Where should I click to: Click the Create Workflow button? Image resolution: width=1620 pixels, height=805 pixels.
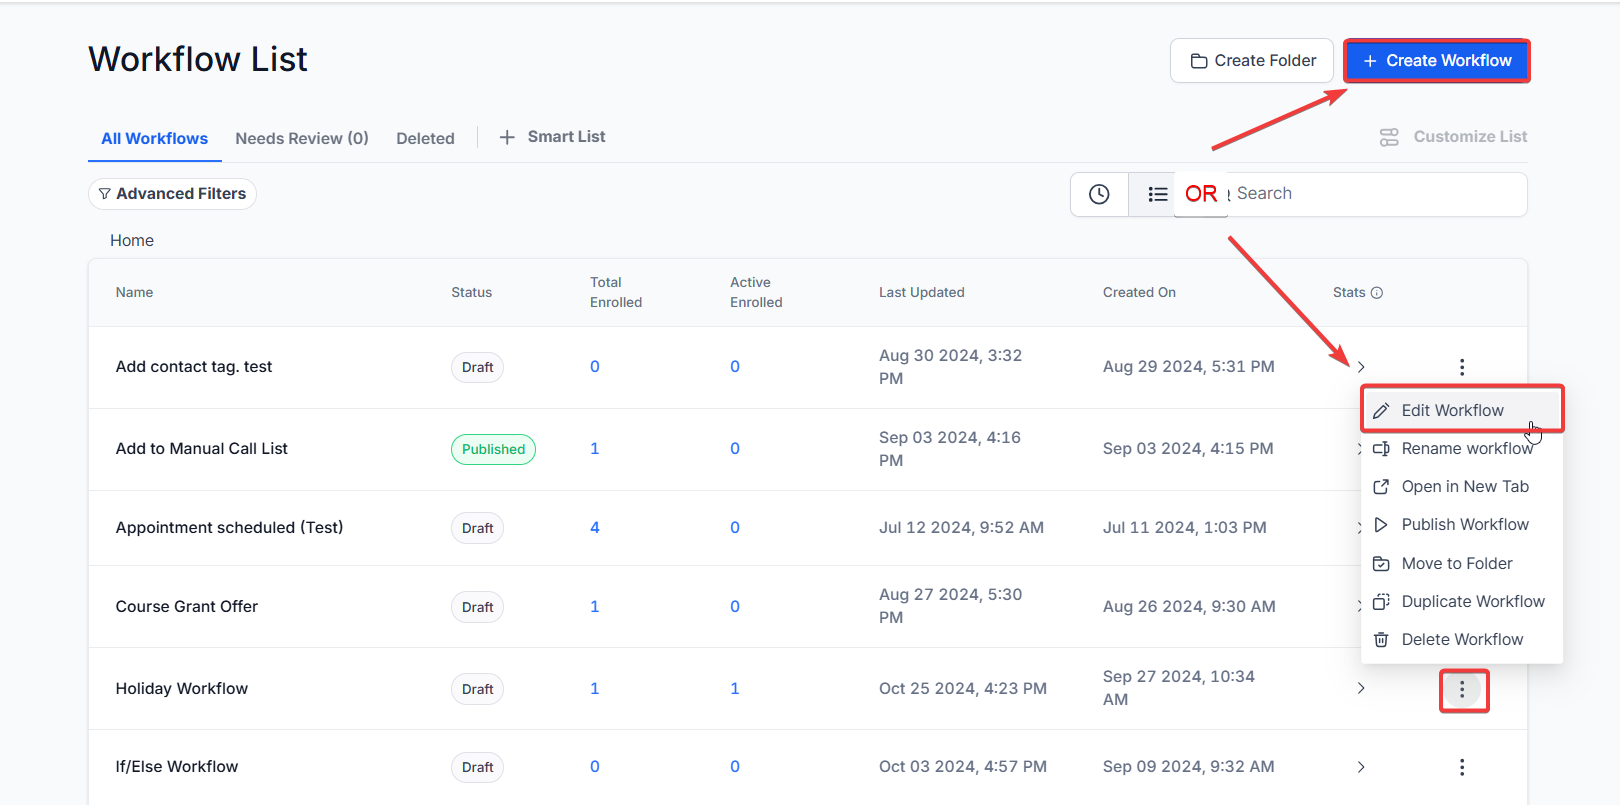pos(1437,61)
